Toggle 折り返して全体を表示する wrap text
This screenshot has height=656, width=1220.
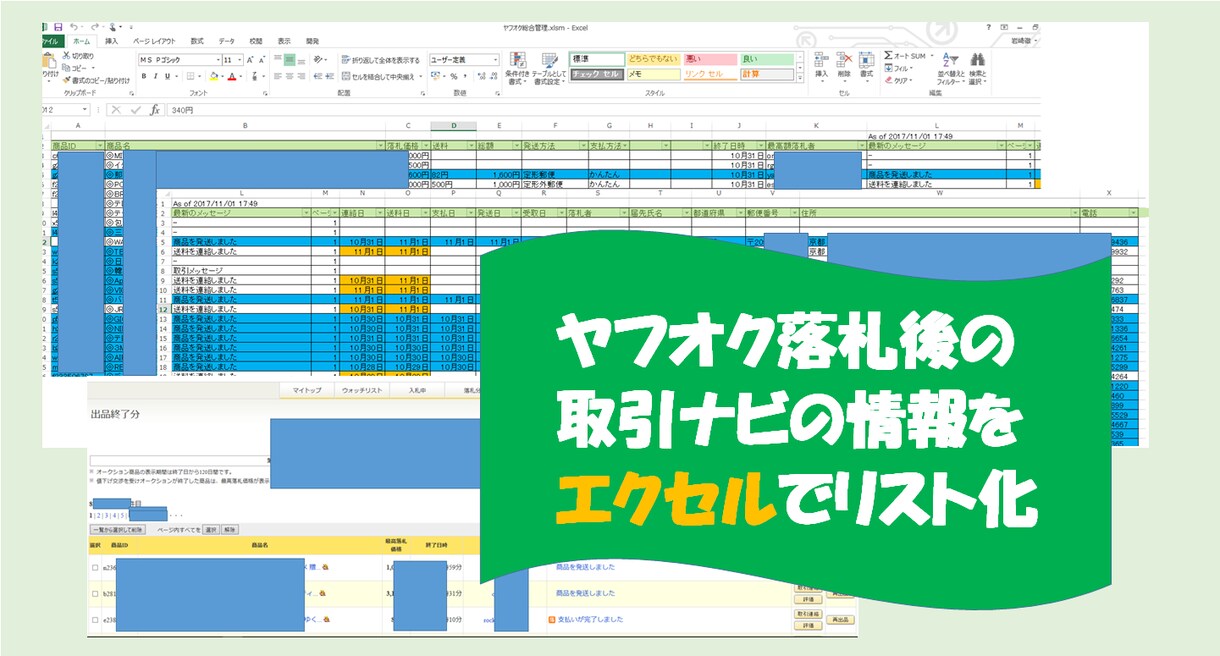tap(381, 60)
